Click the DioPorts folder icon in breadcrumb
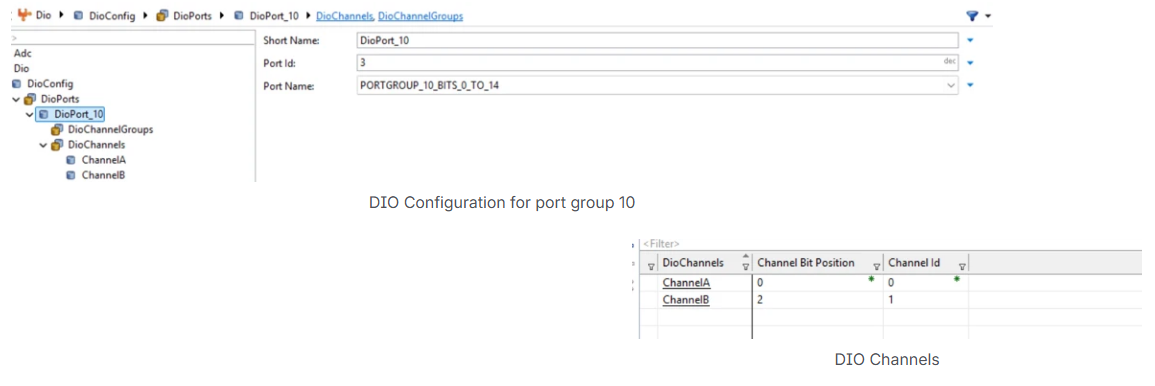Image resolution: width=1155 pixels, height=386 pixels. click(x=162, y=15)
